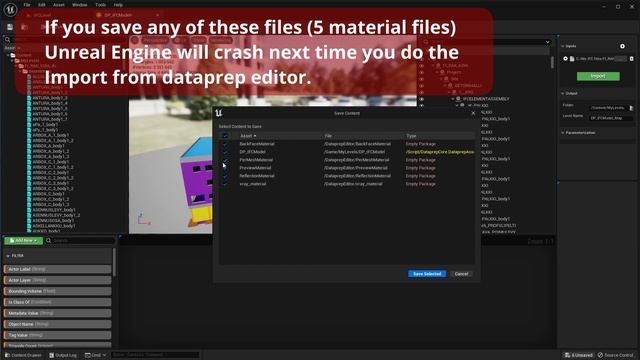Screen dimensions: 640x360
Task: Open the Tools menu
Action: click(100, 5)
